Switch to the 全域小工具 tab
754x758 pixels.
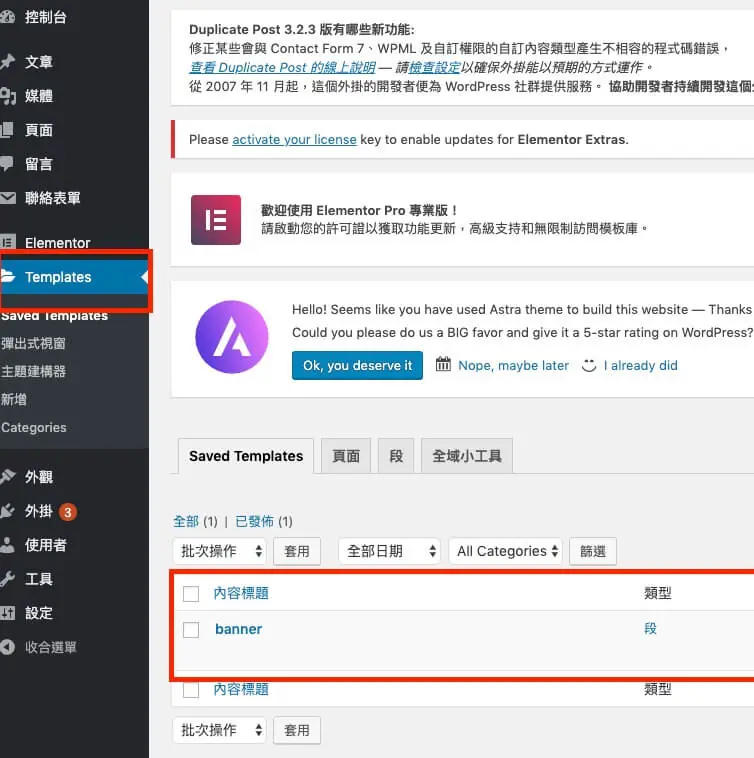tap(467, 456)
